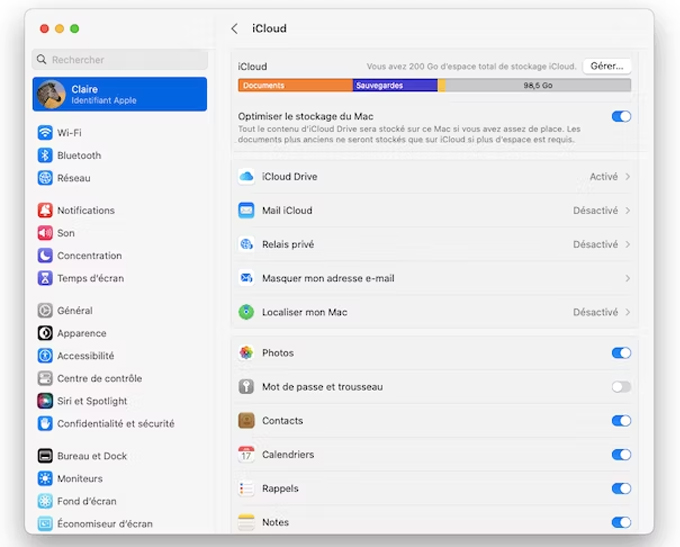The image size is (680, 547).
Task: Click Masquer mon adresse e-mail icon
Action: [x=246, y=278]
